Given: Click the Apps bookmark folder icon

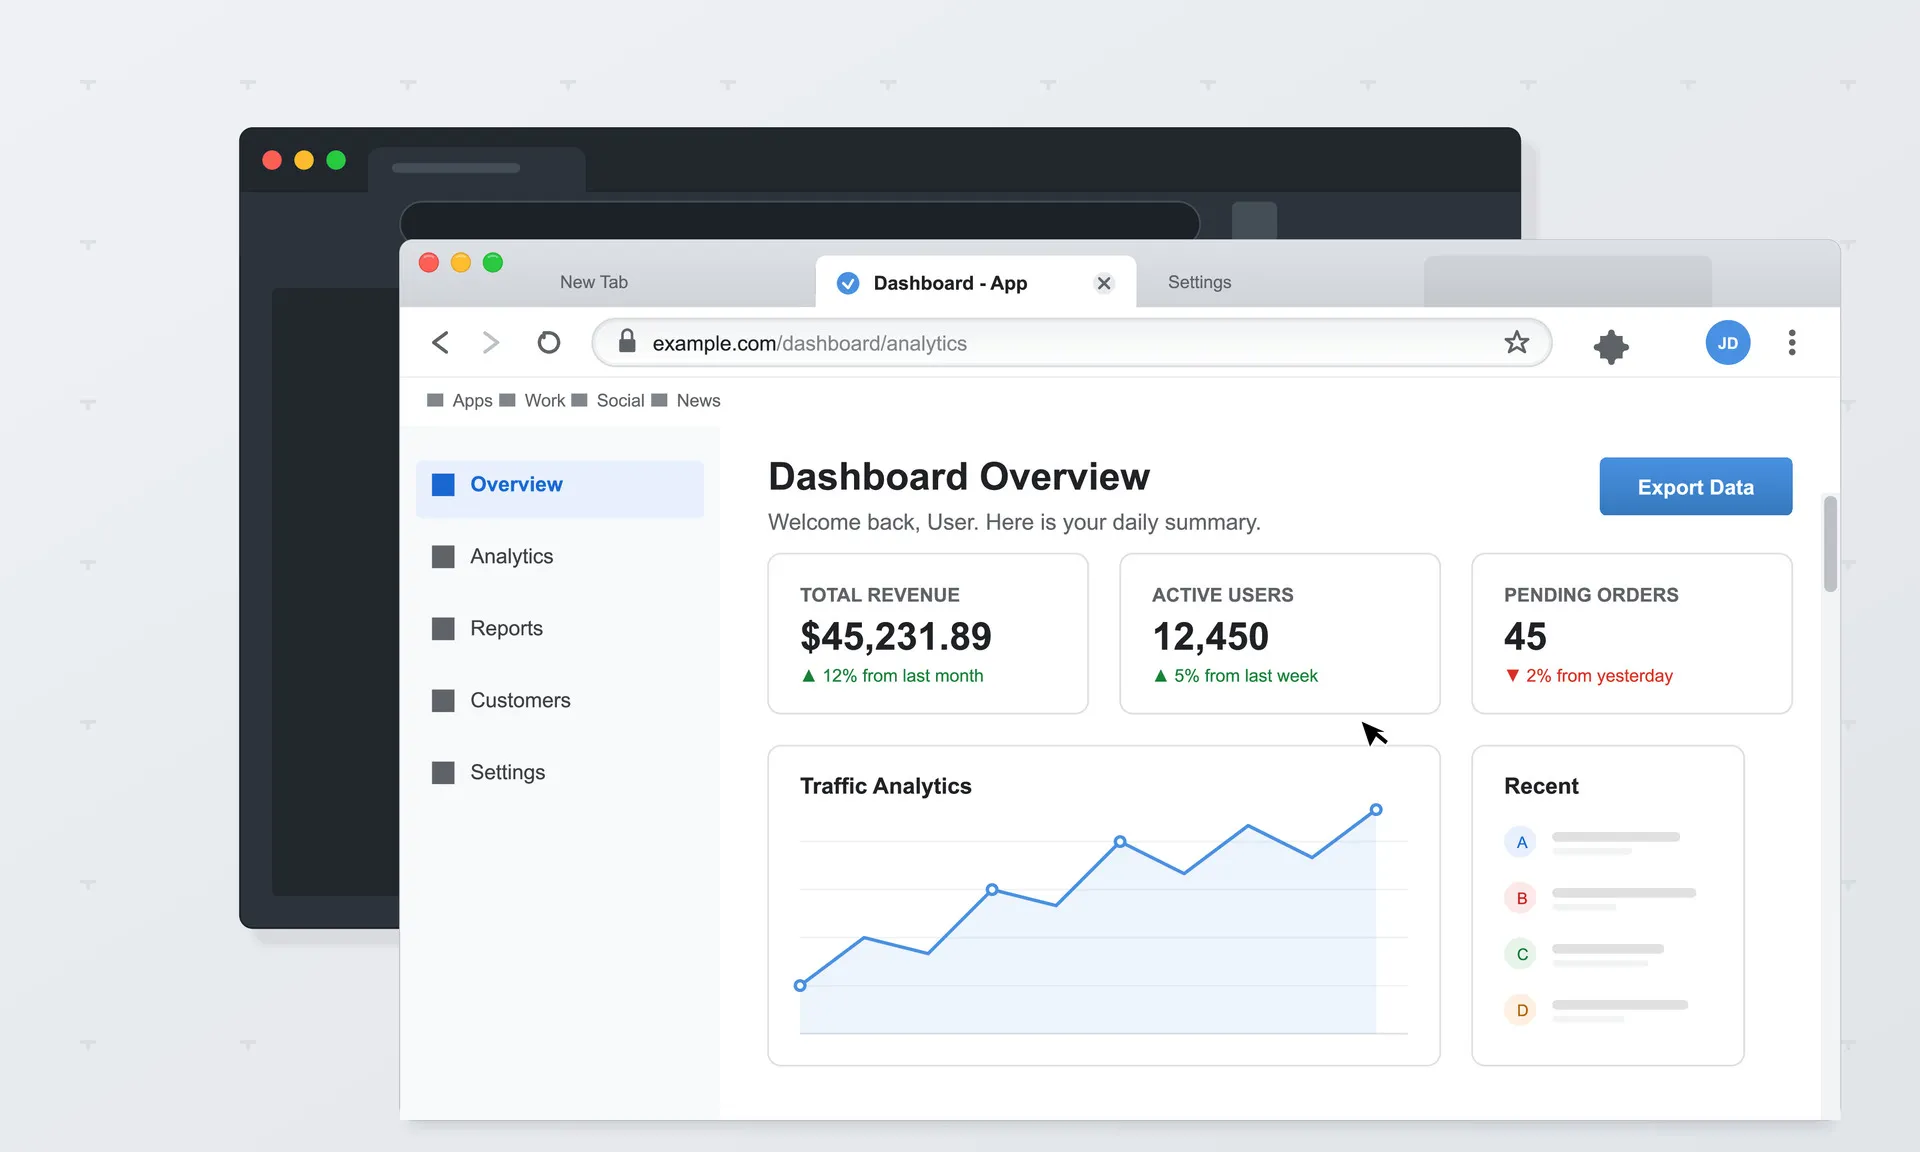Looking at the screenshot, I should coord(435,400).
